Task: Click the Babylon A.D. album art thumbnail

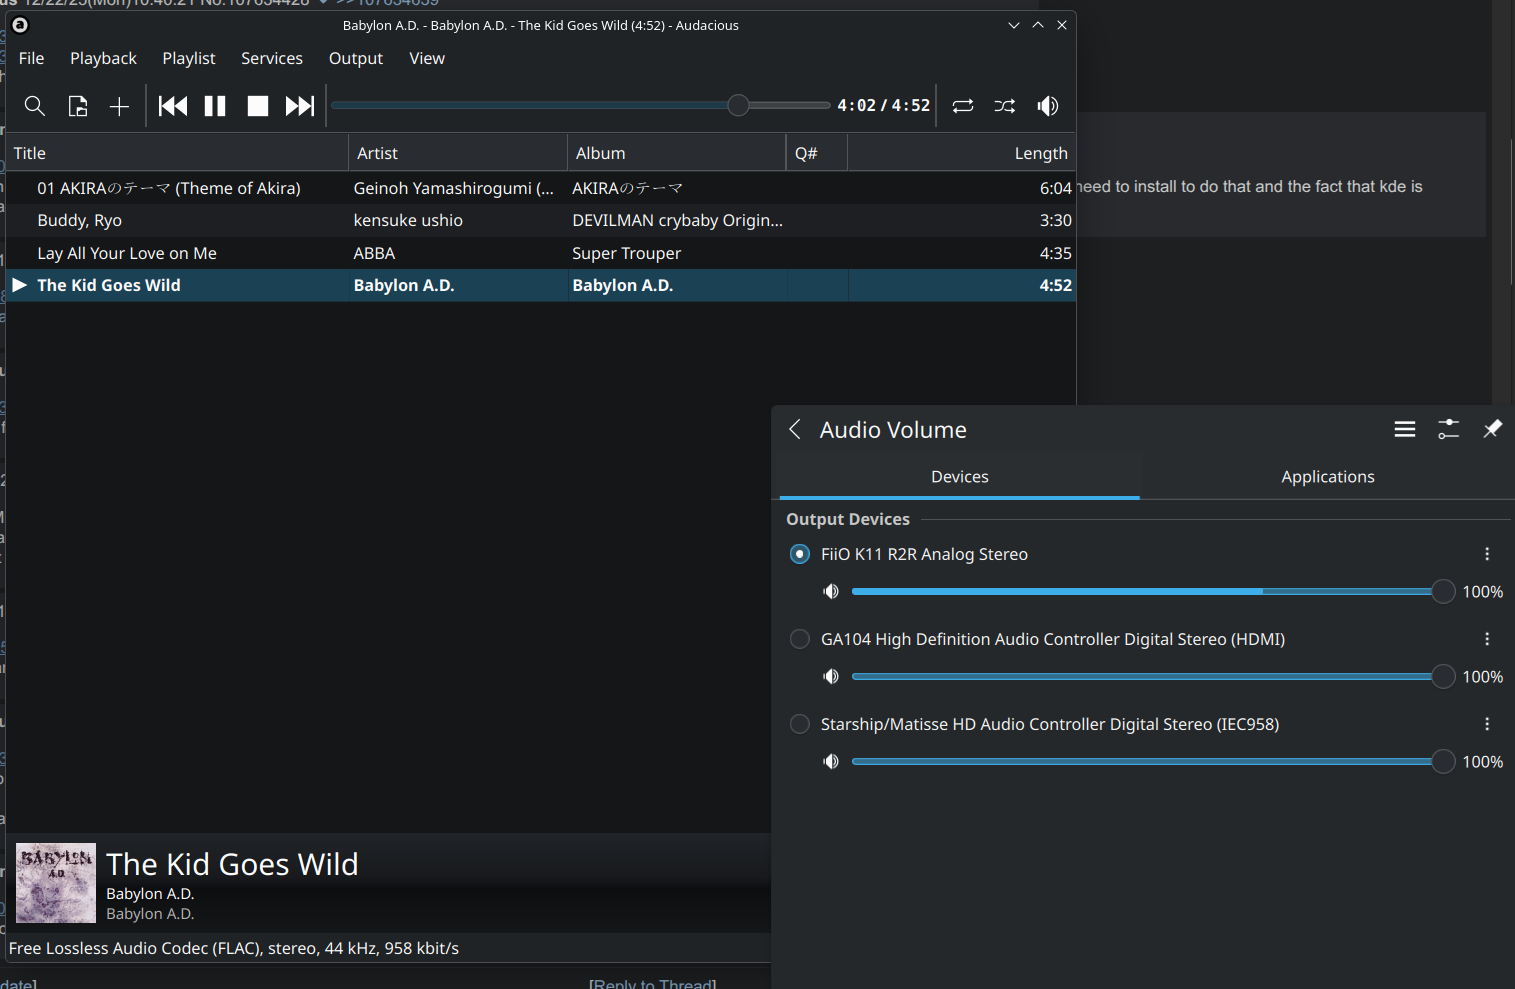Action: (x=56, y=883)
